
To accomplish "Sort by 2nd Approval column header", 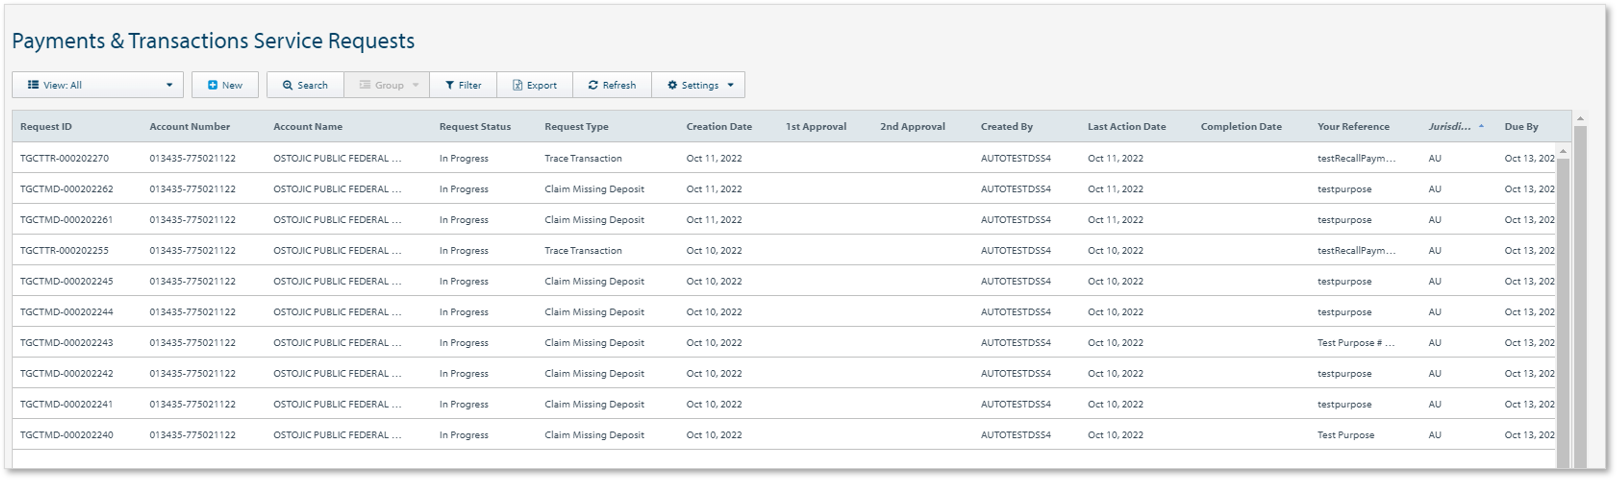I will click(912, 127).
